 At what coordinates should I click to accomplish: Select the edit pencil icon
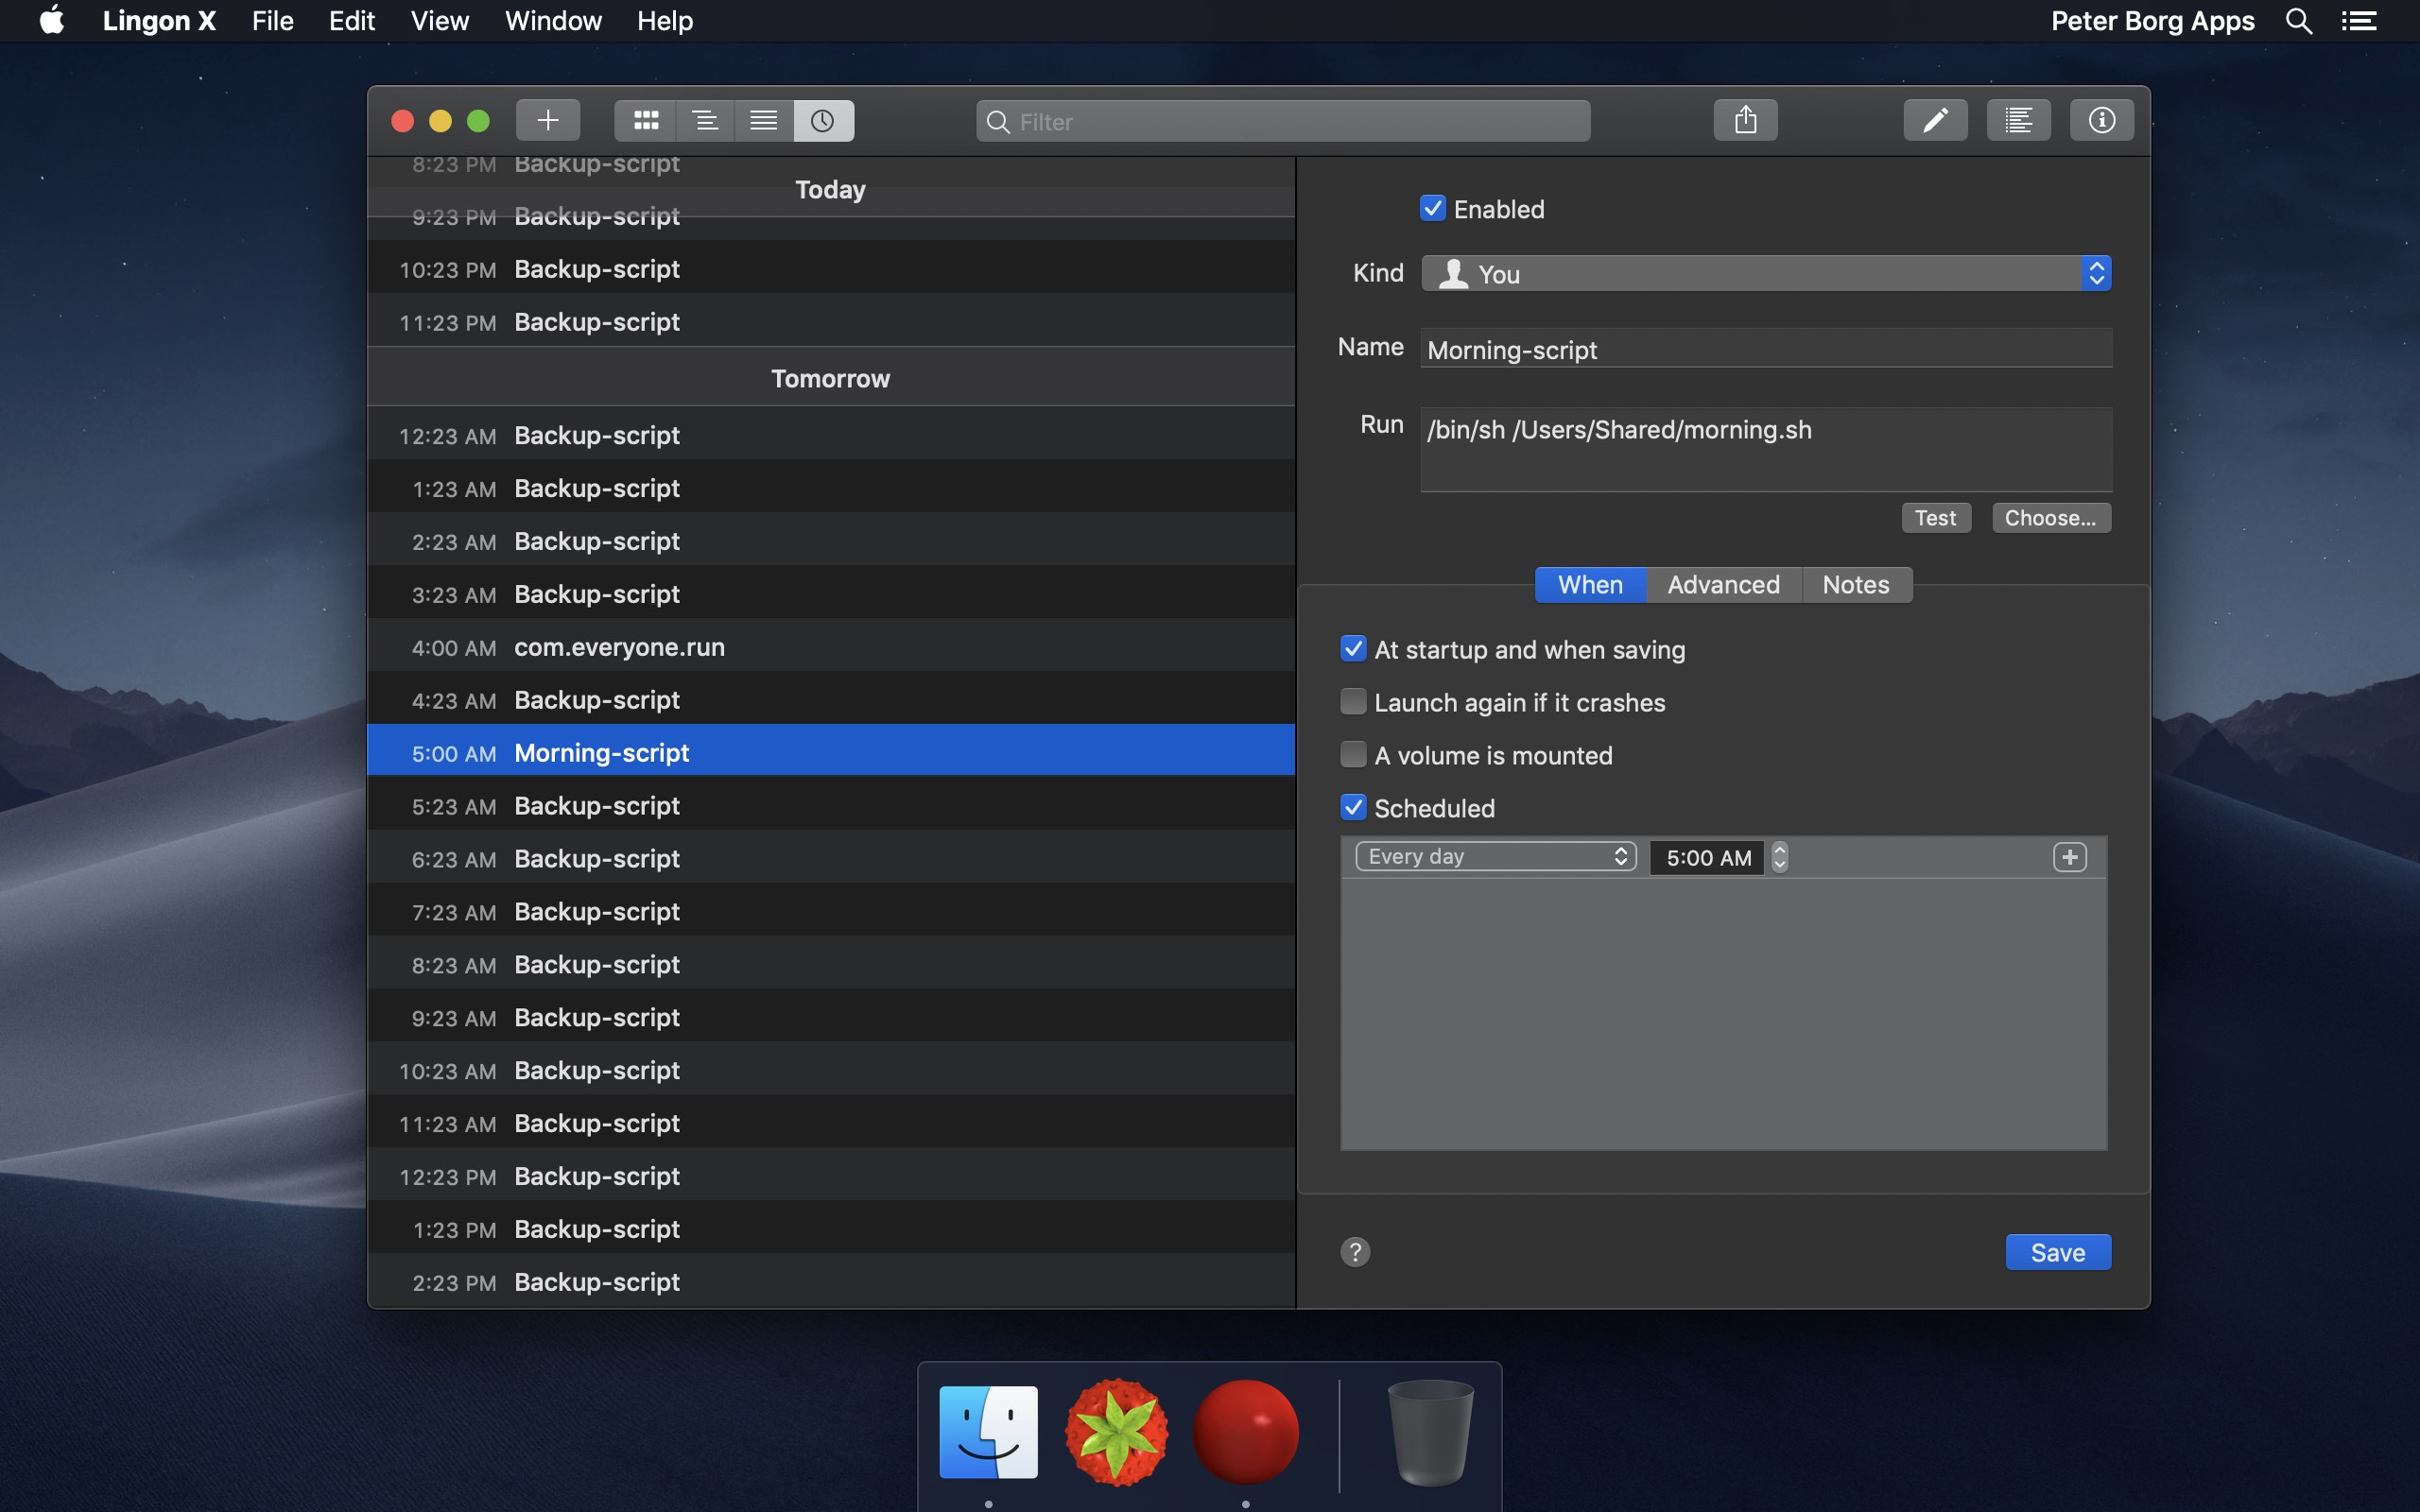point(1936,118)
